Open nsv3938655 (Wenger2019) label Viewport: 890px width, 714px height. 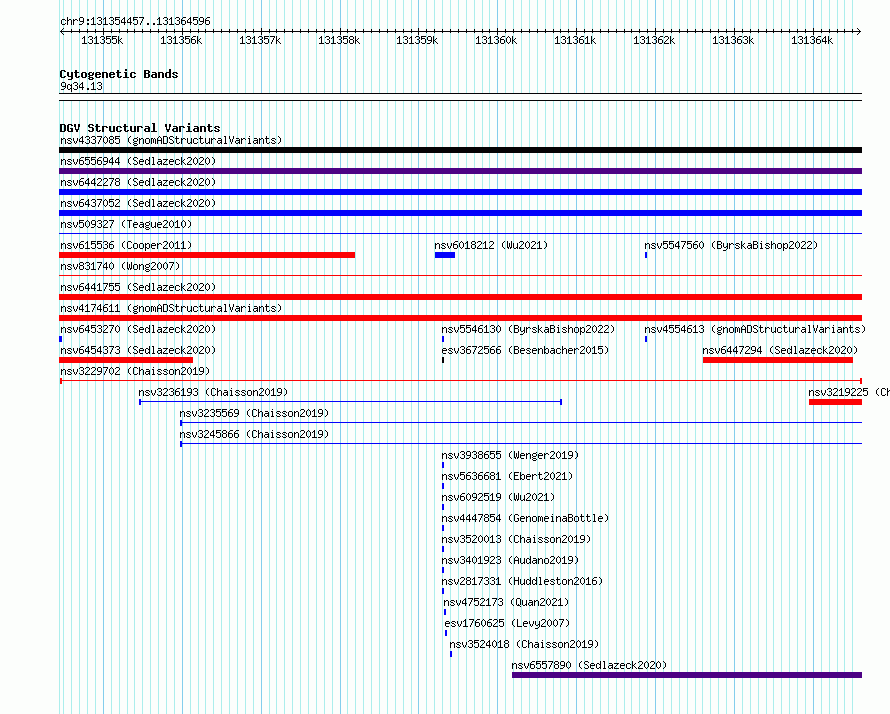(x=510, y=455)
